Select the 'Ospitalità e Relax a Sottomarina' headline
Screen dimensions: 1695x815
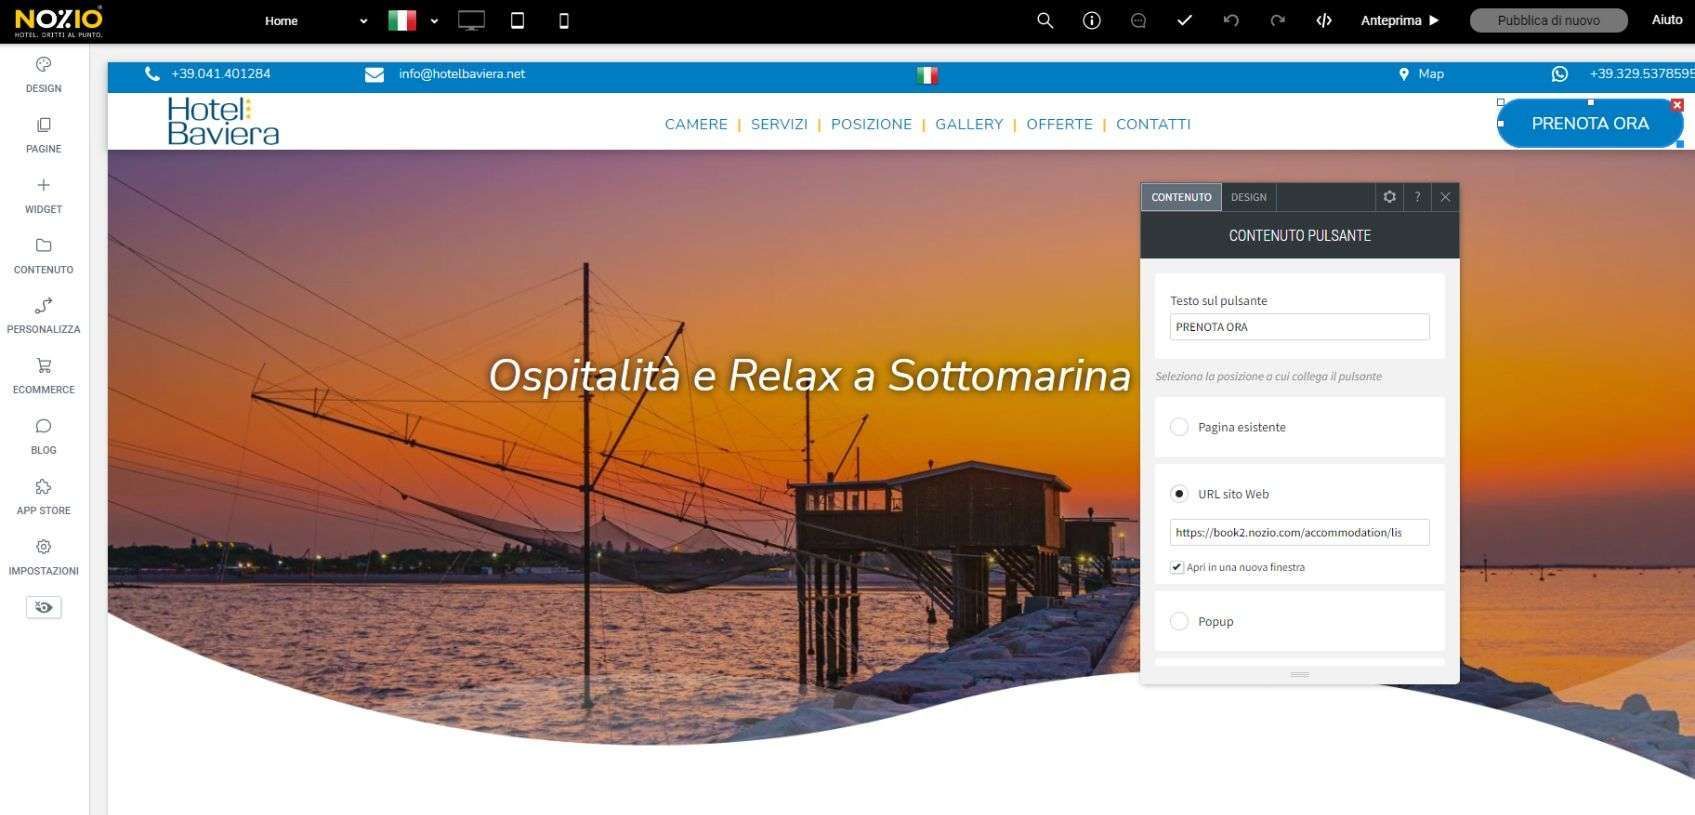809,376
